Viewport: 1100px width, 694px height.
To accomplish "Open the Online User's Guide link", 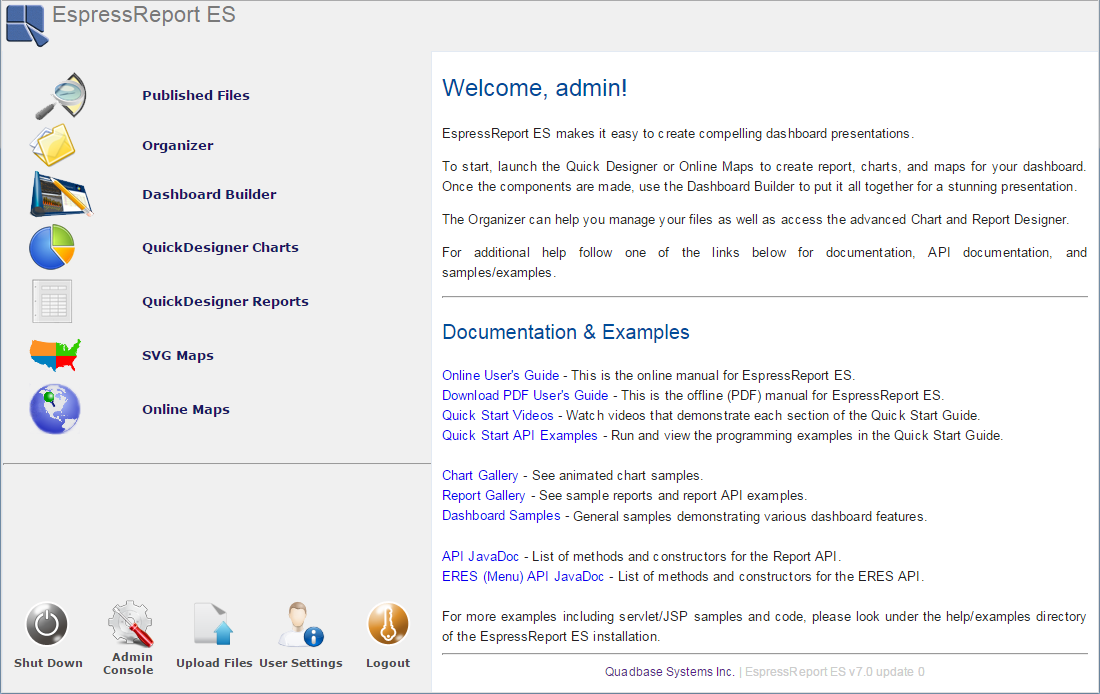I will pos(500,375).
